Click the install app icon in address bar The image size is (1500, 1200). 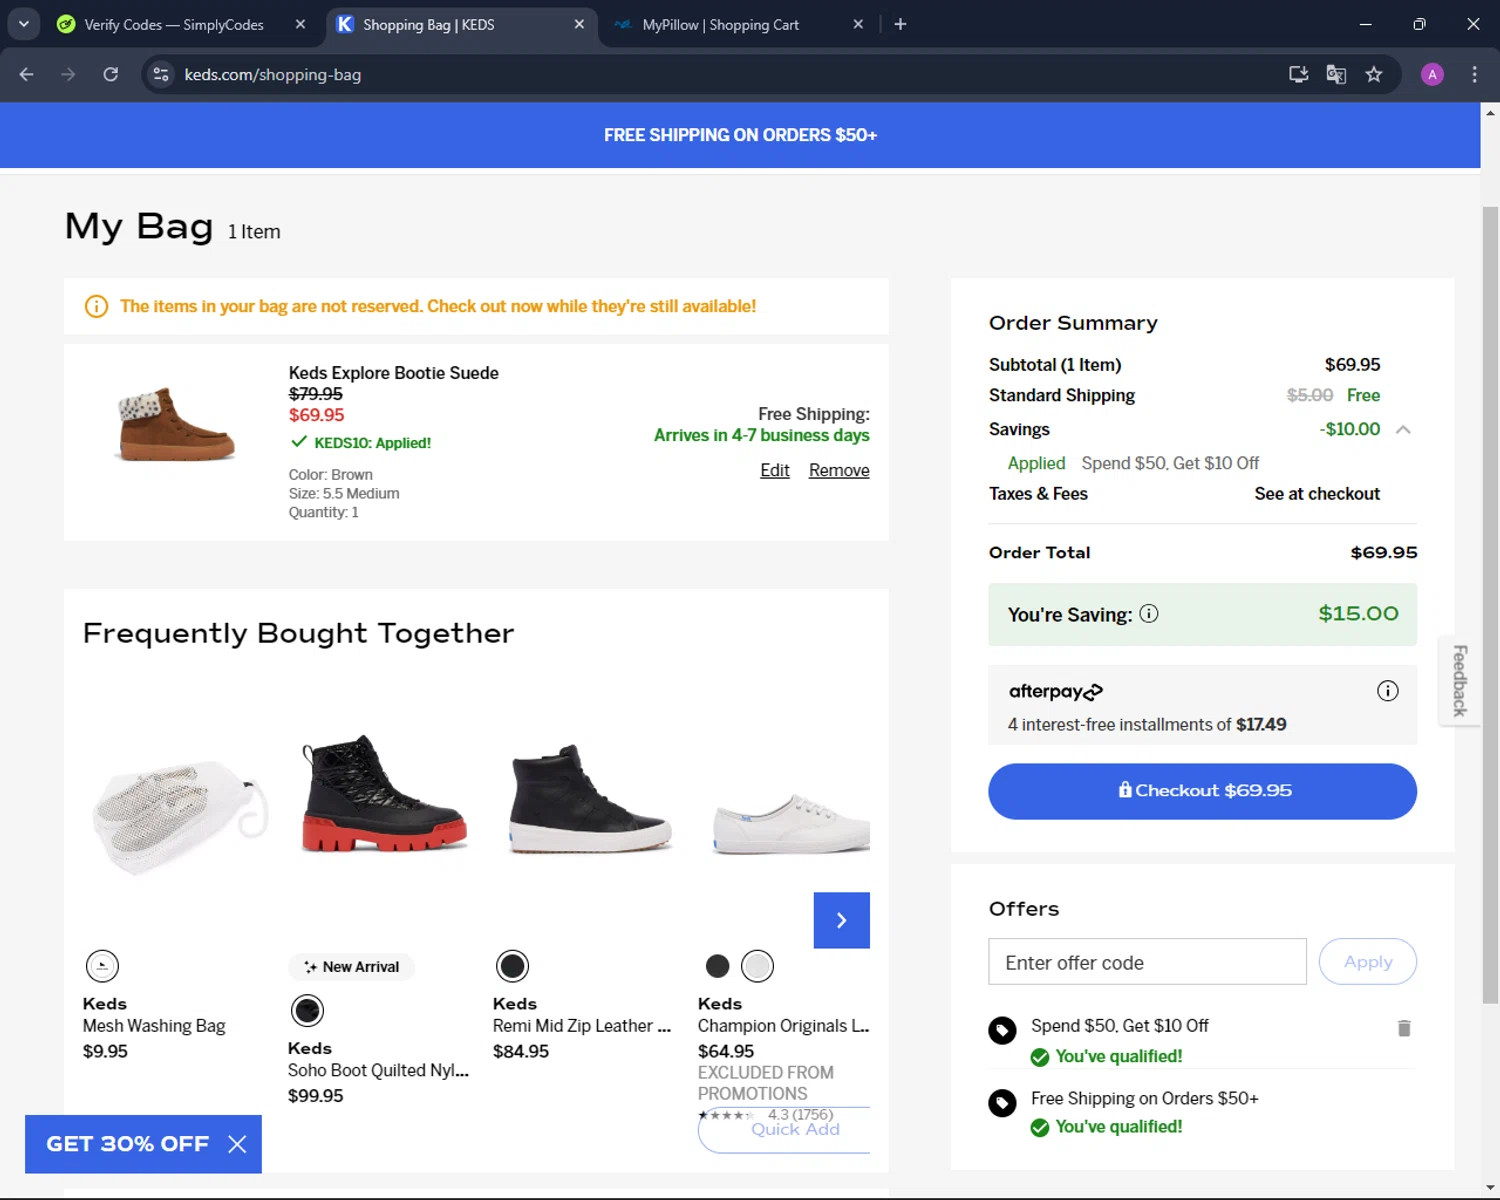[x=1298, y=74]
